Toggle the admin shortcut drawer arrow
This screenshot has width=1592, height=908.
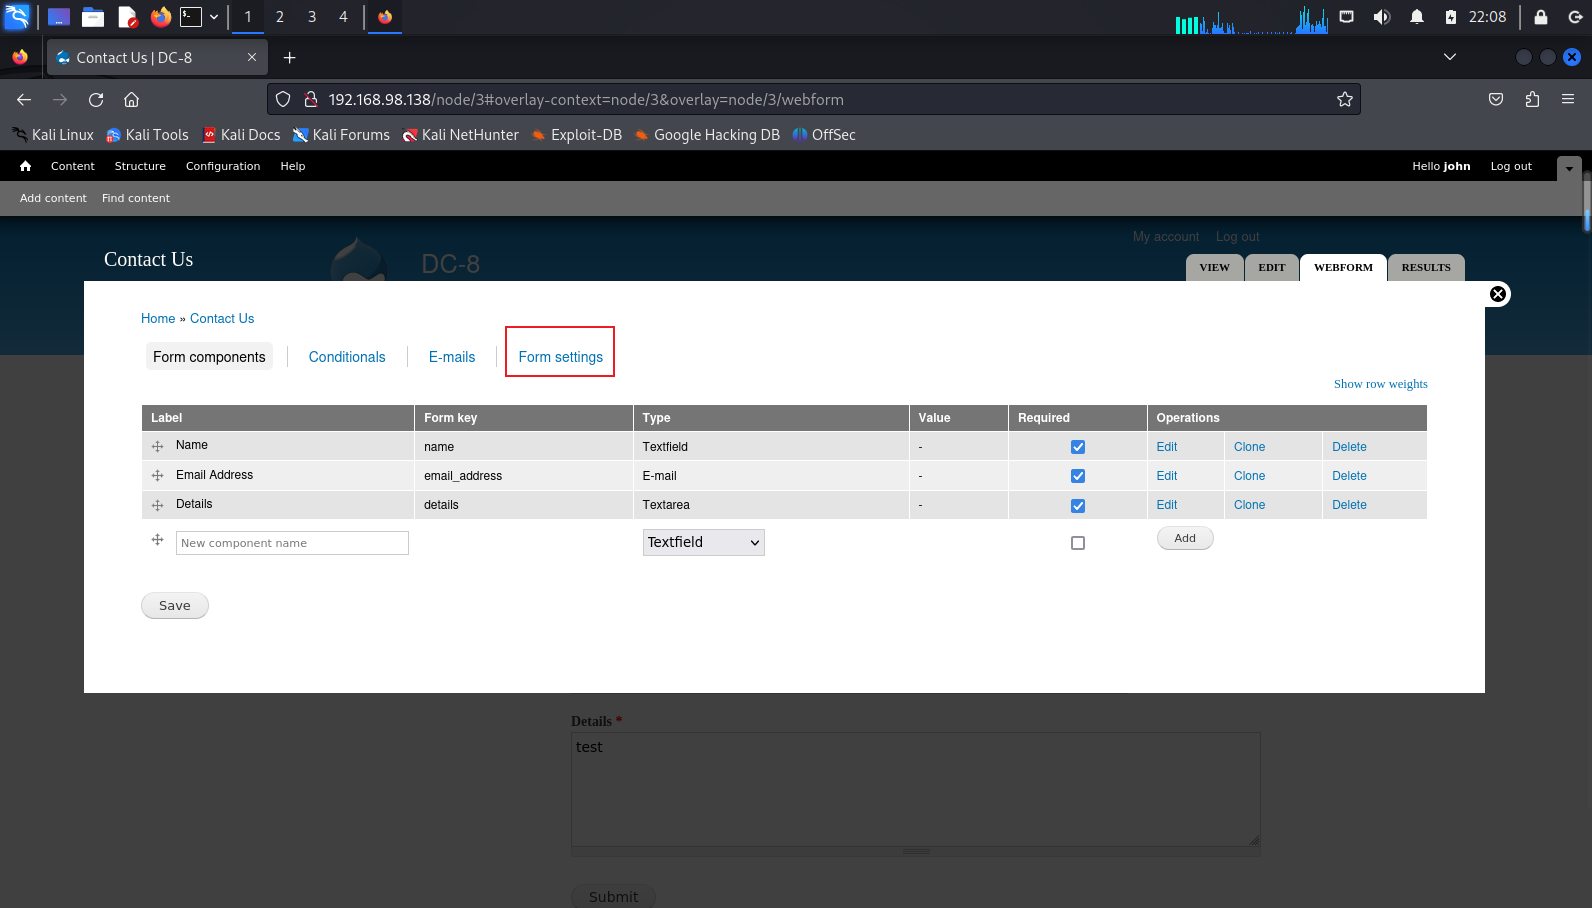(1569, 168)
